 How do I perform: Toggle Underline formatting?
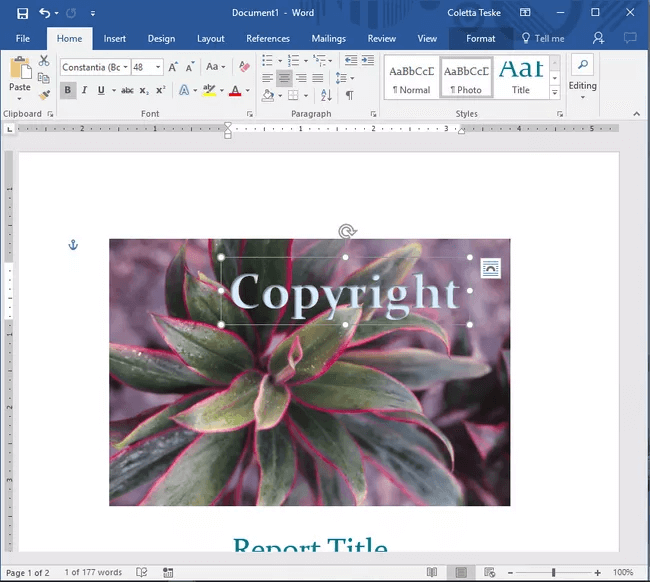[101, 90]
